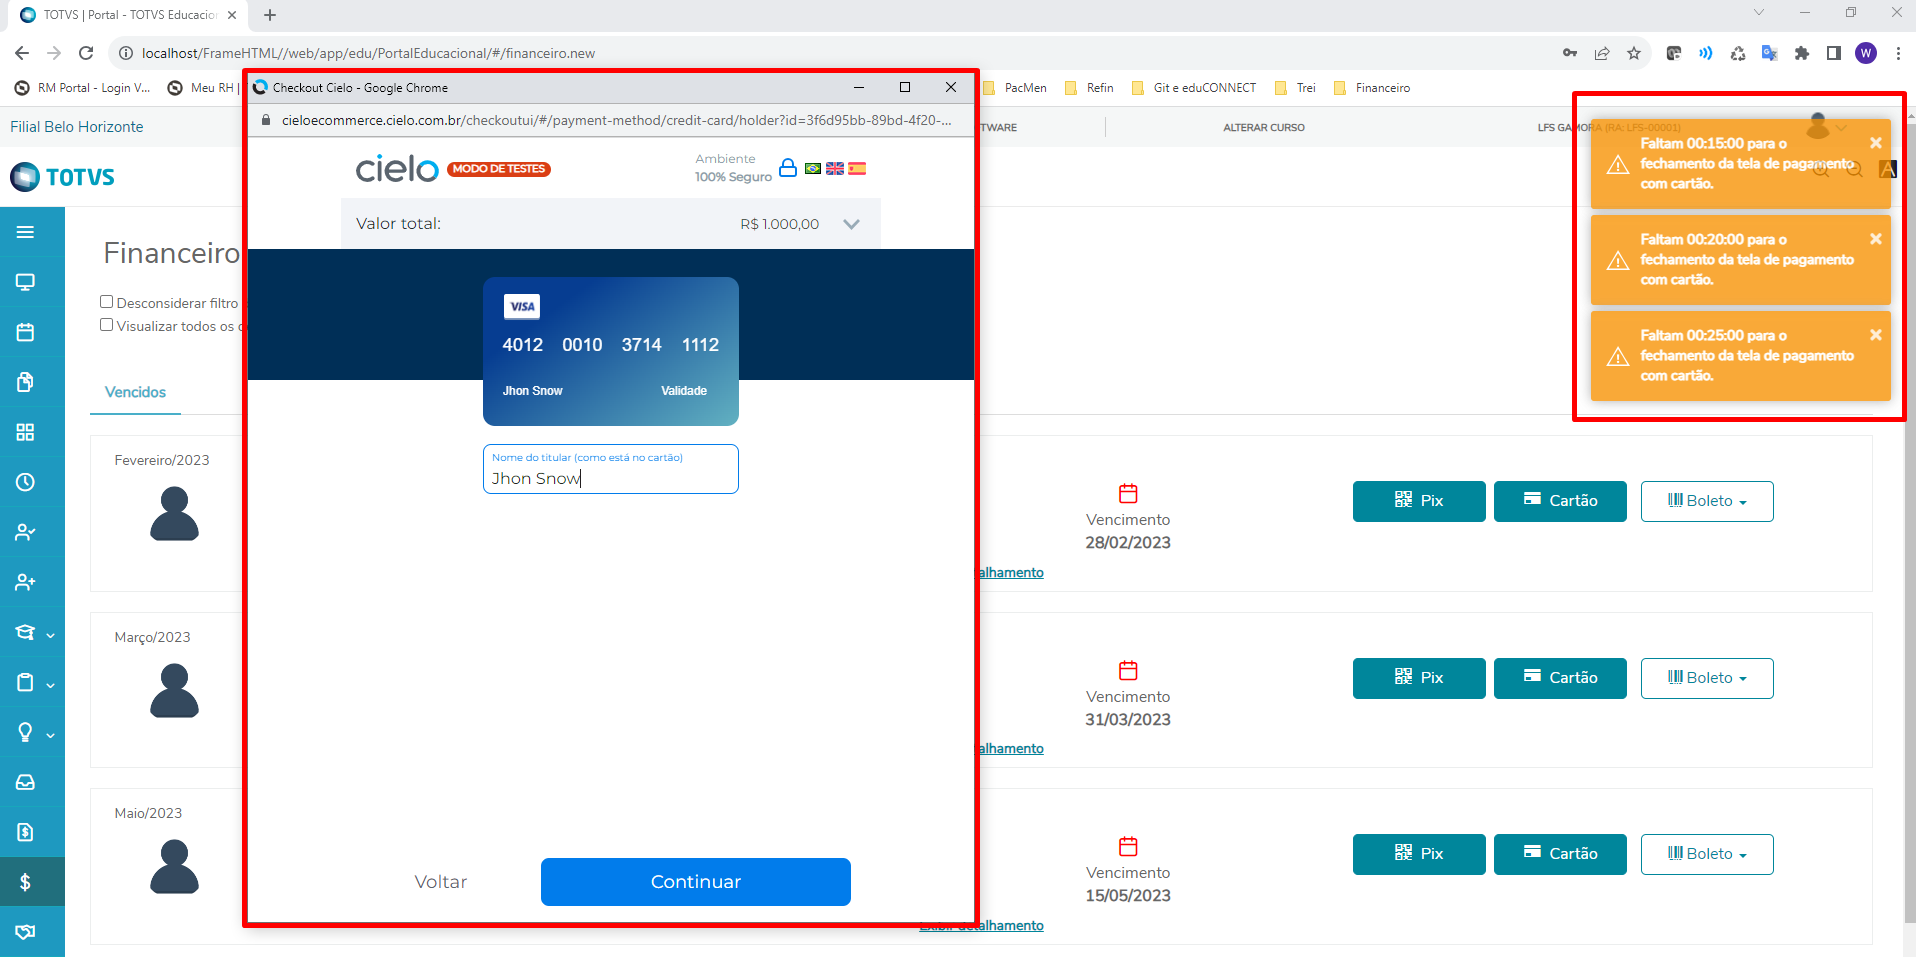Viewport: 1916px width, 957px height.
Task: Select the Vencidos tab
Action: click(135, 392)
